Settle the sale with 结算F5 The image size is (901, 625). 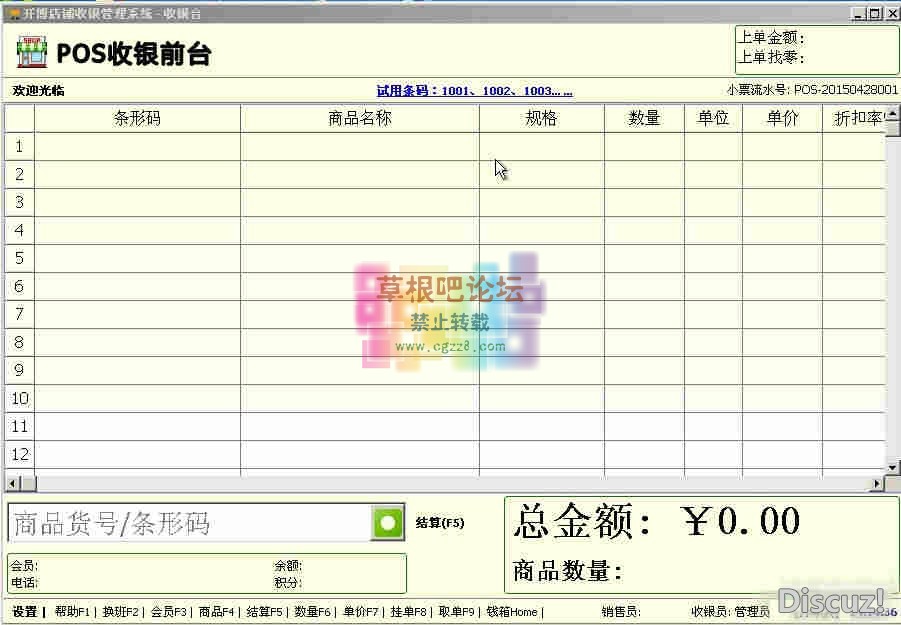pos(263,612)
